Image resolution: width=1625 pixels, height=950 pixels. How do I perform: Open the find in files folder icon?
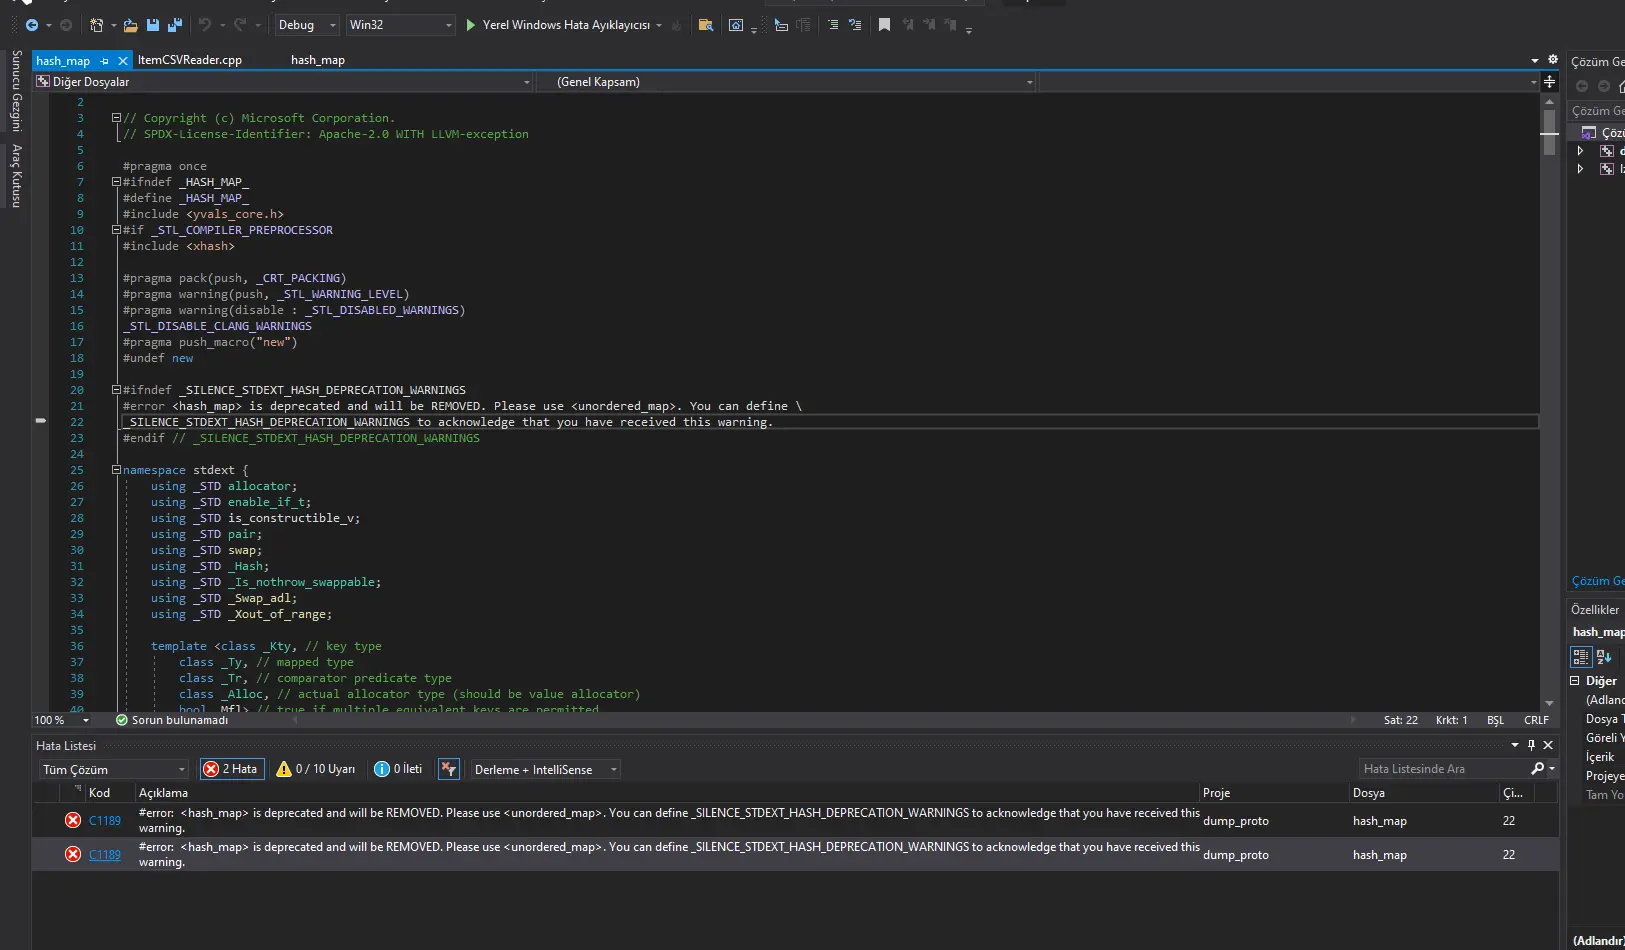706,25
